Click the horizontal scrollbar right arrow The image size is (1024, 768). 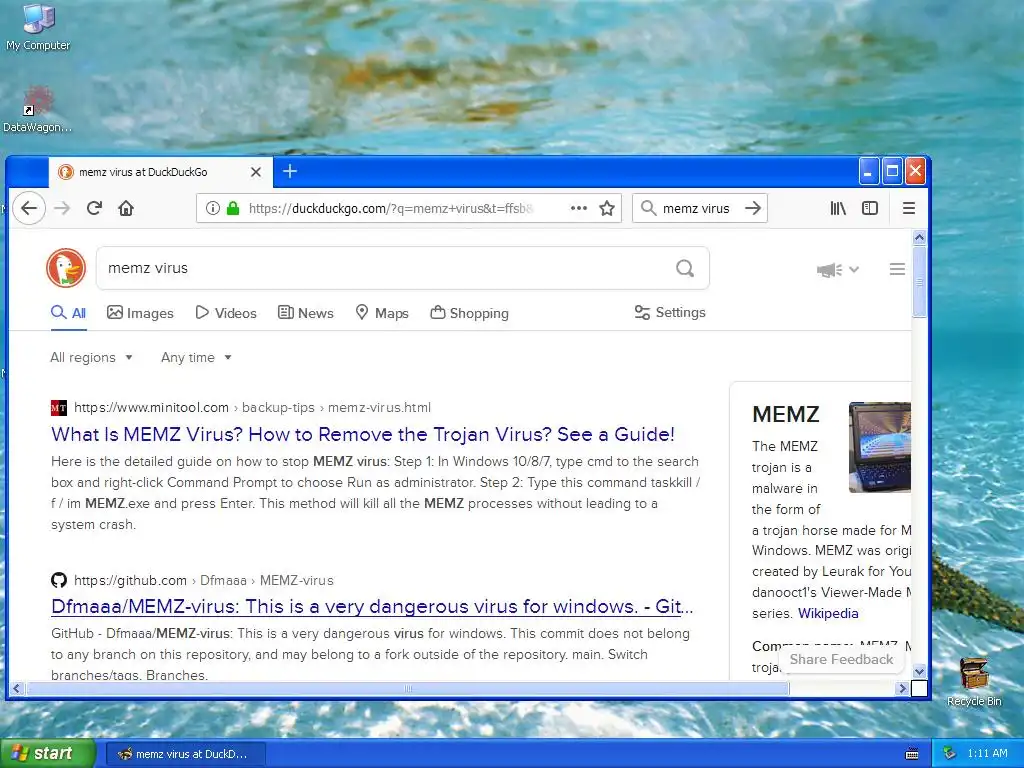point(903,688)
